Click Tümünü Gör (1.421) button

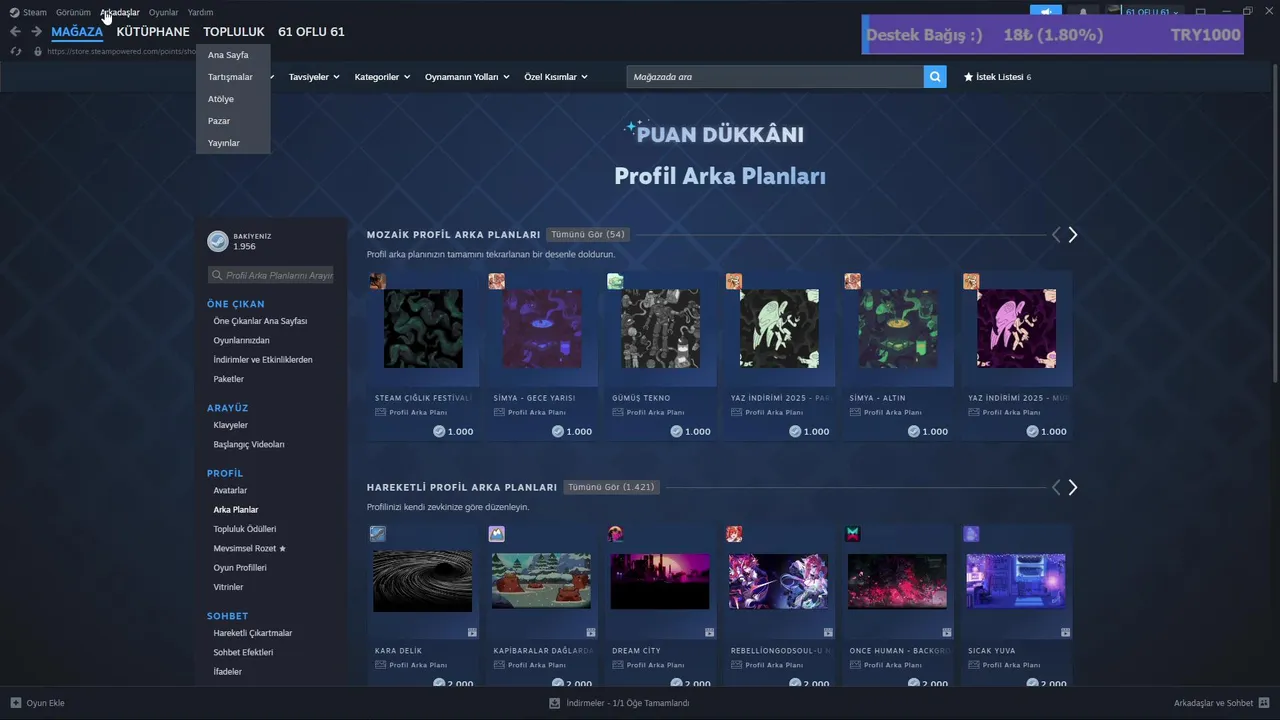[x=611, y=488]
